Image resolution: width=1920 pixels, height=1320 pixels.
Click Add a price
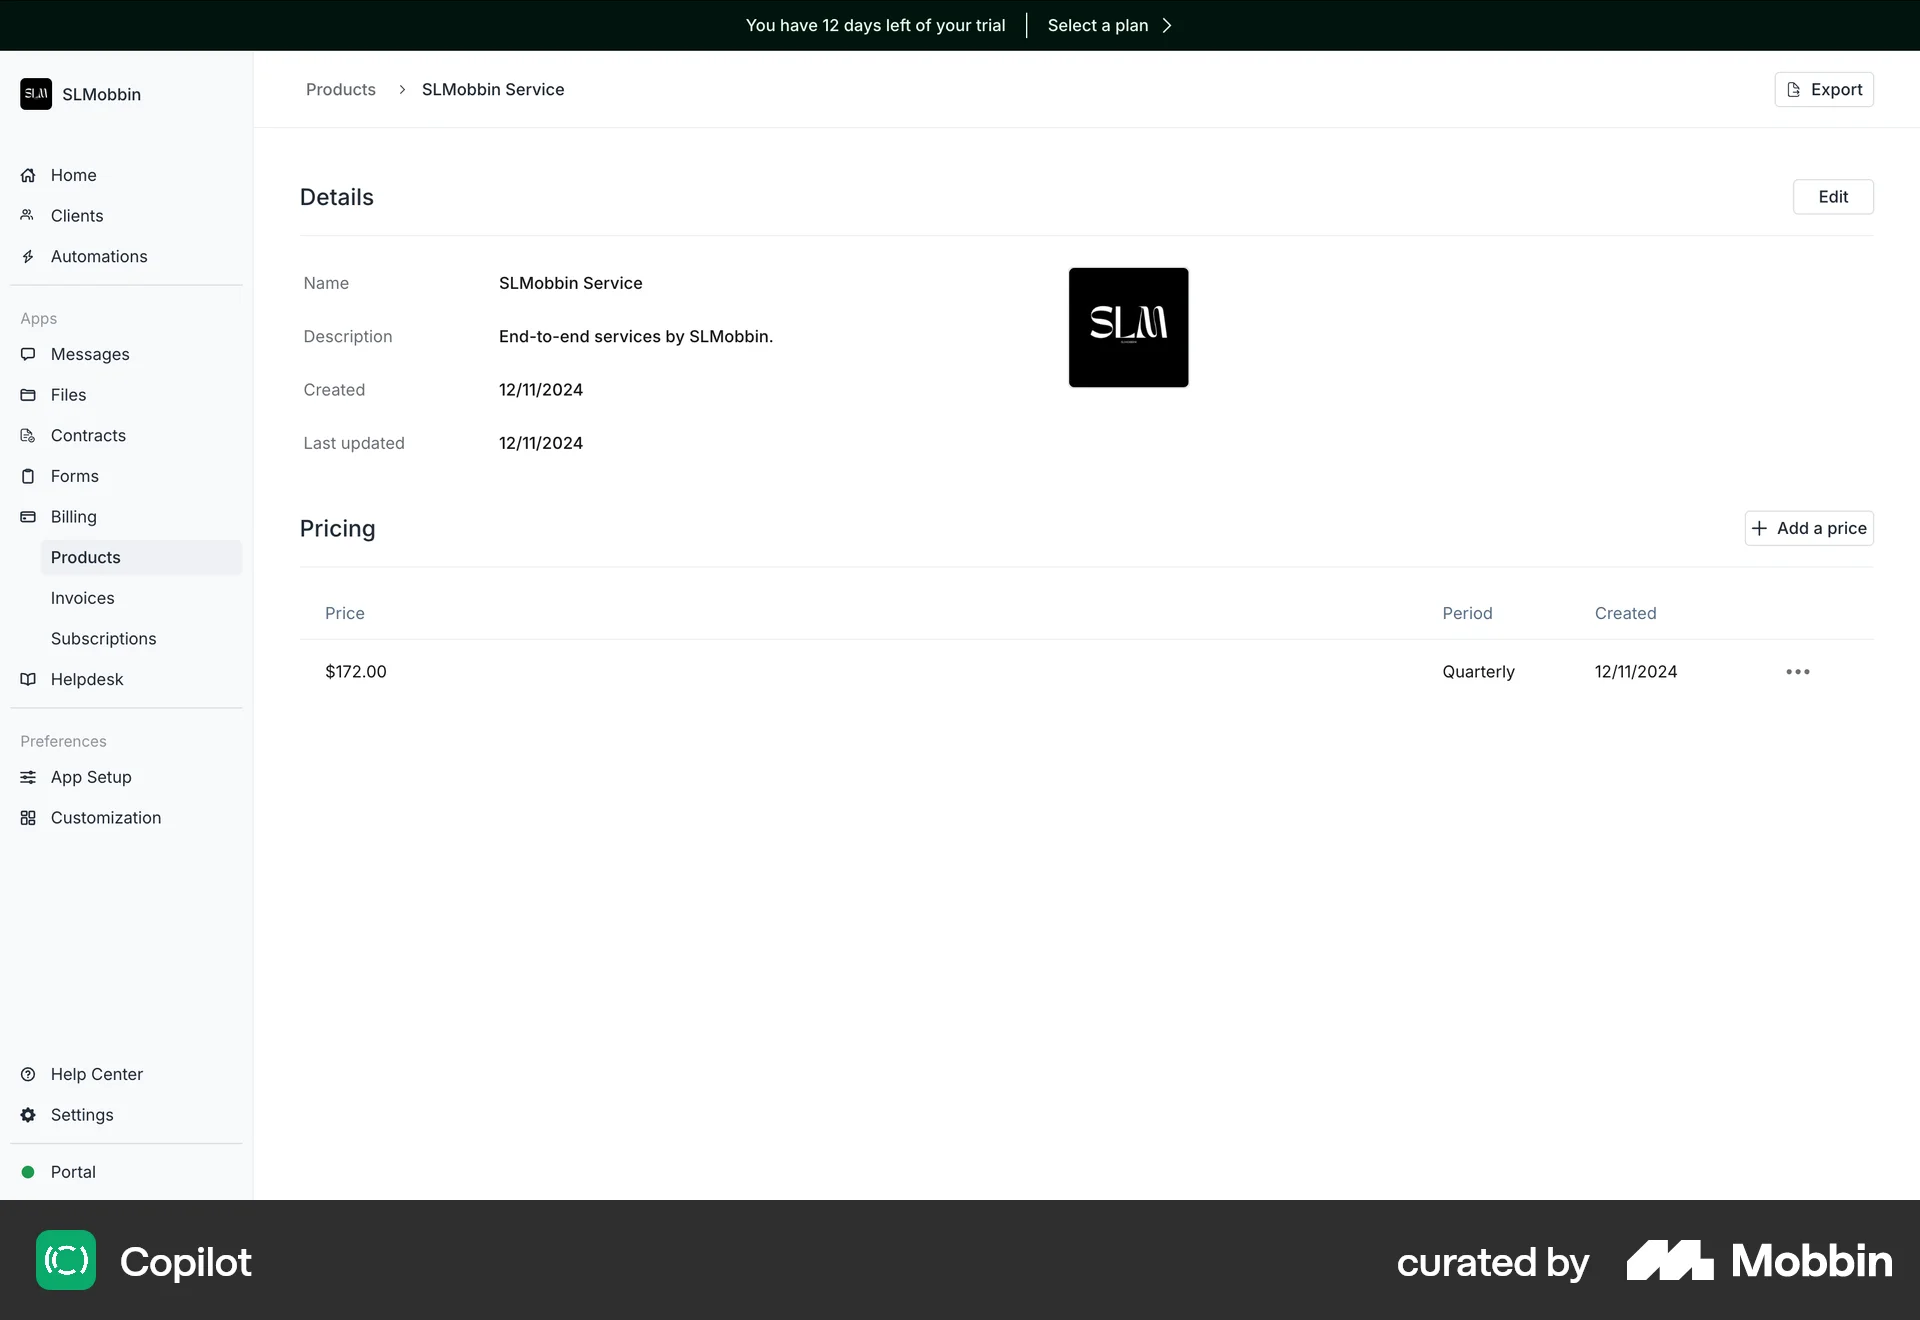click(1809, 528)
